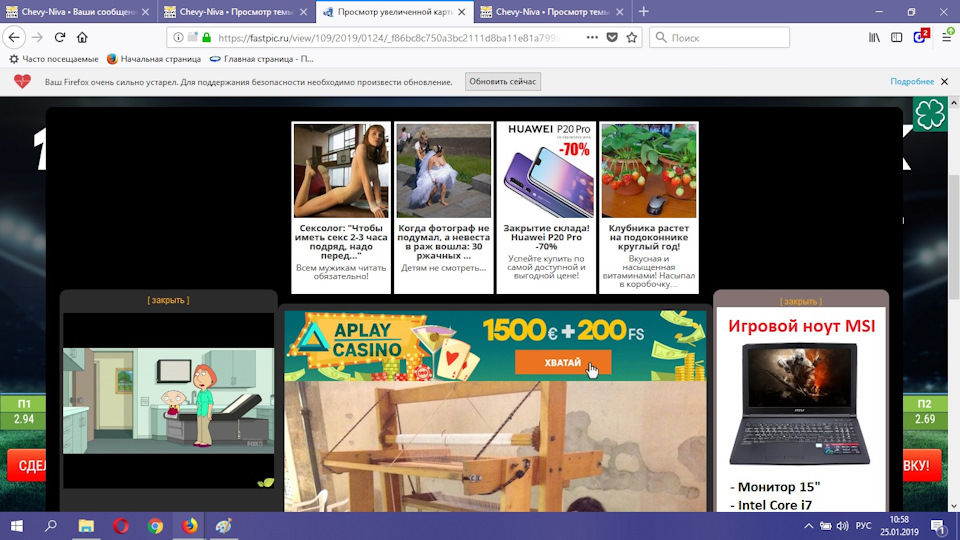Screen dimensions: 960x540
Task: Click the MSI laptop image
Action: point(800,405)
